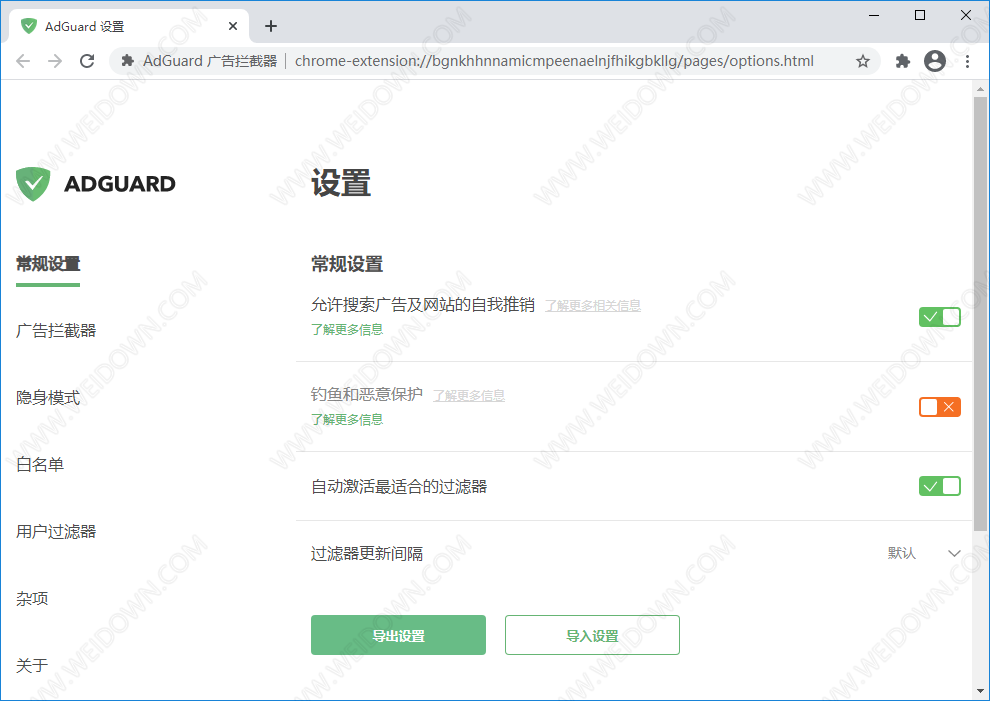Open 隐身模式 section
Viewport: 990px width, 701px height.
pyautogui.click(x=48, y=397)
